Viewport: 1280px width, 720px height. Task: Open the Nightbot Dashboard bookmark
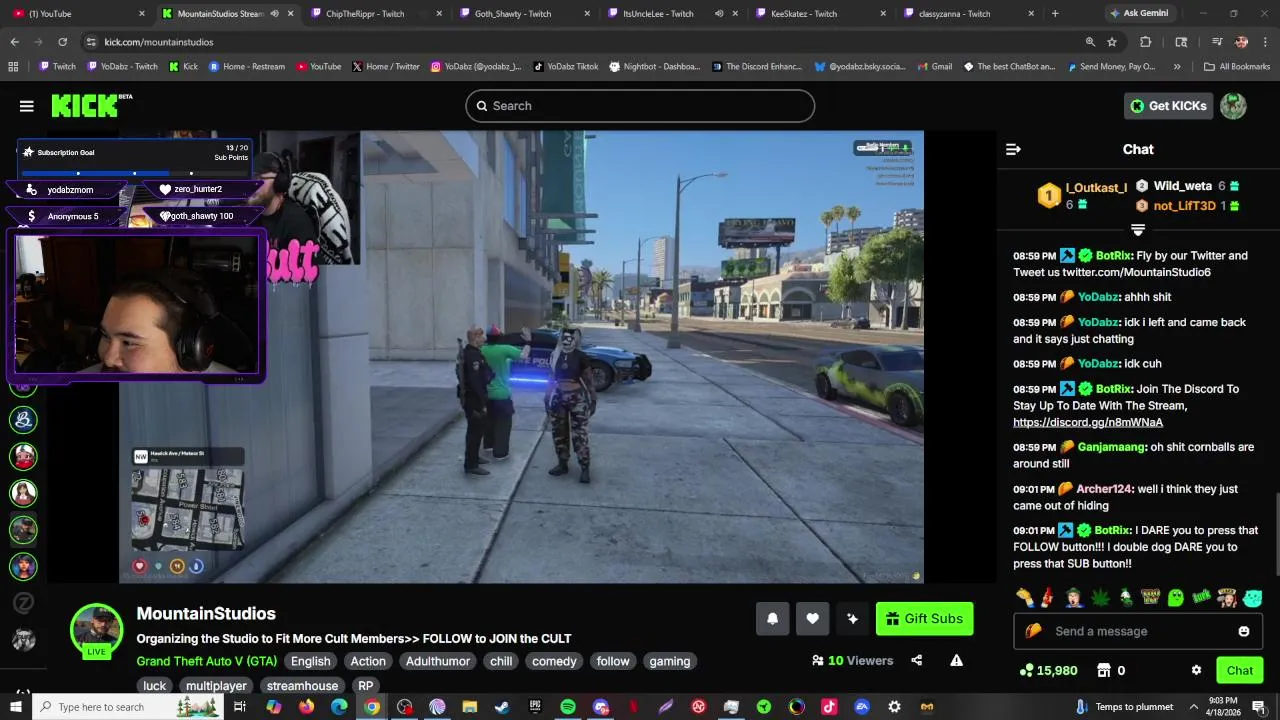click(654, 67)
